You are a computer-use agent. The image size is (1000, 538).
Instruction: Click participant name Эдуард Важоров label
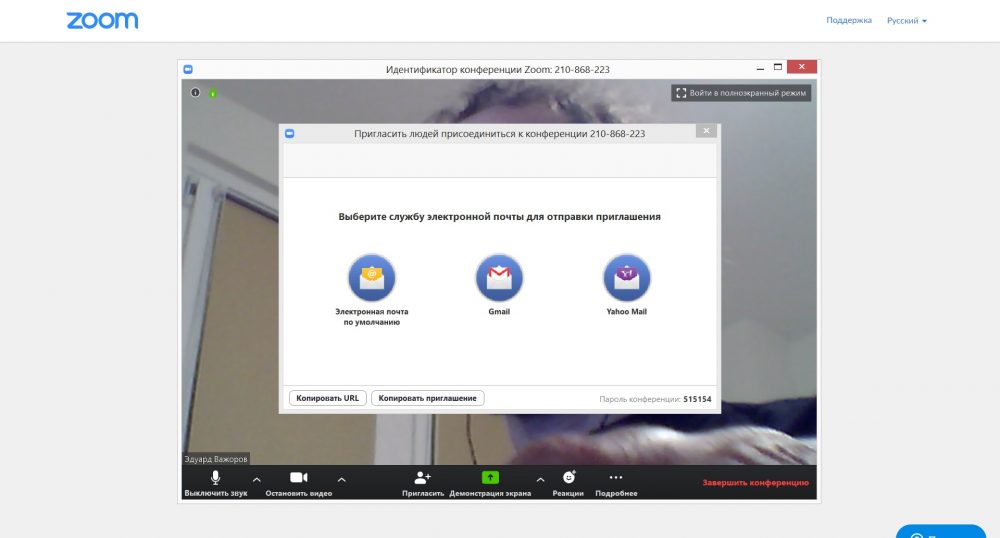tap(216, 459)
